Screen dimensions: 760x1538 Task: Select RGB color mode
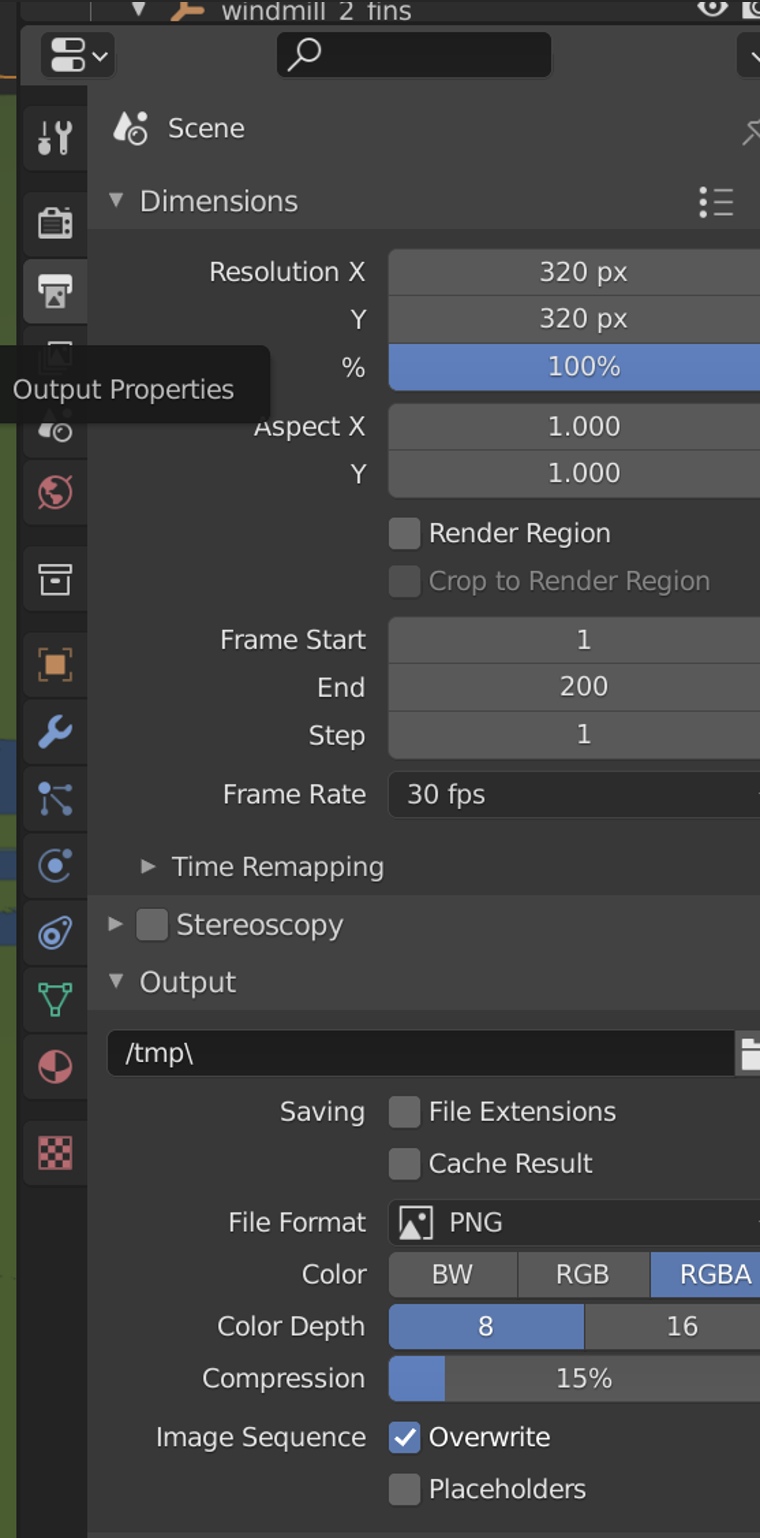coord(583,1274)
